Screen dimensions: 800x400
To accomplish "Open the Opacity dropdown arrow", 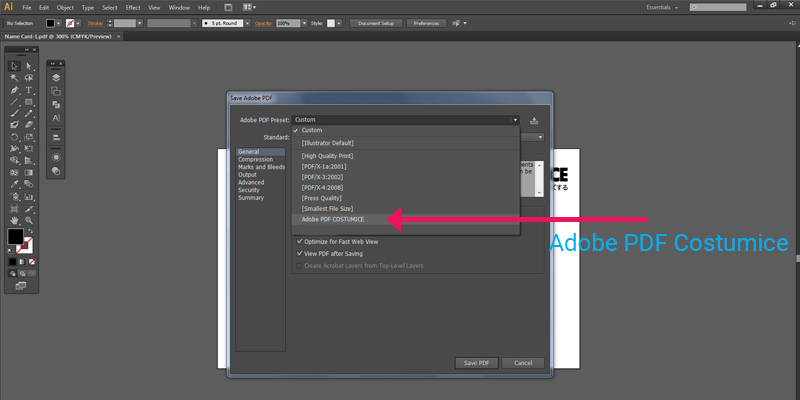I will [305, 23].
